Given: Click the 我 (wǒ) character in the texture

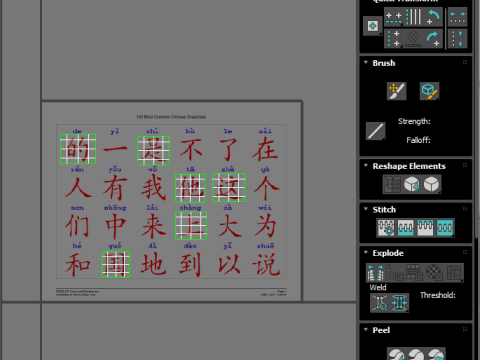Looking at the screenshot, I should tap(153, 188).
